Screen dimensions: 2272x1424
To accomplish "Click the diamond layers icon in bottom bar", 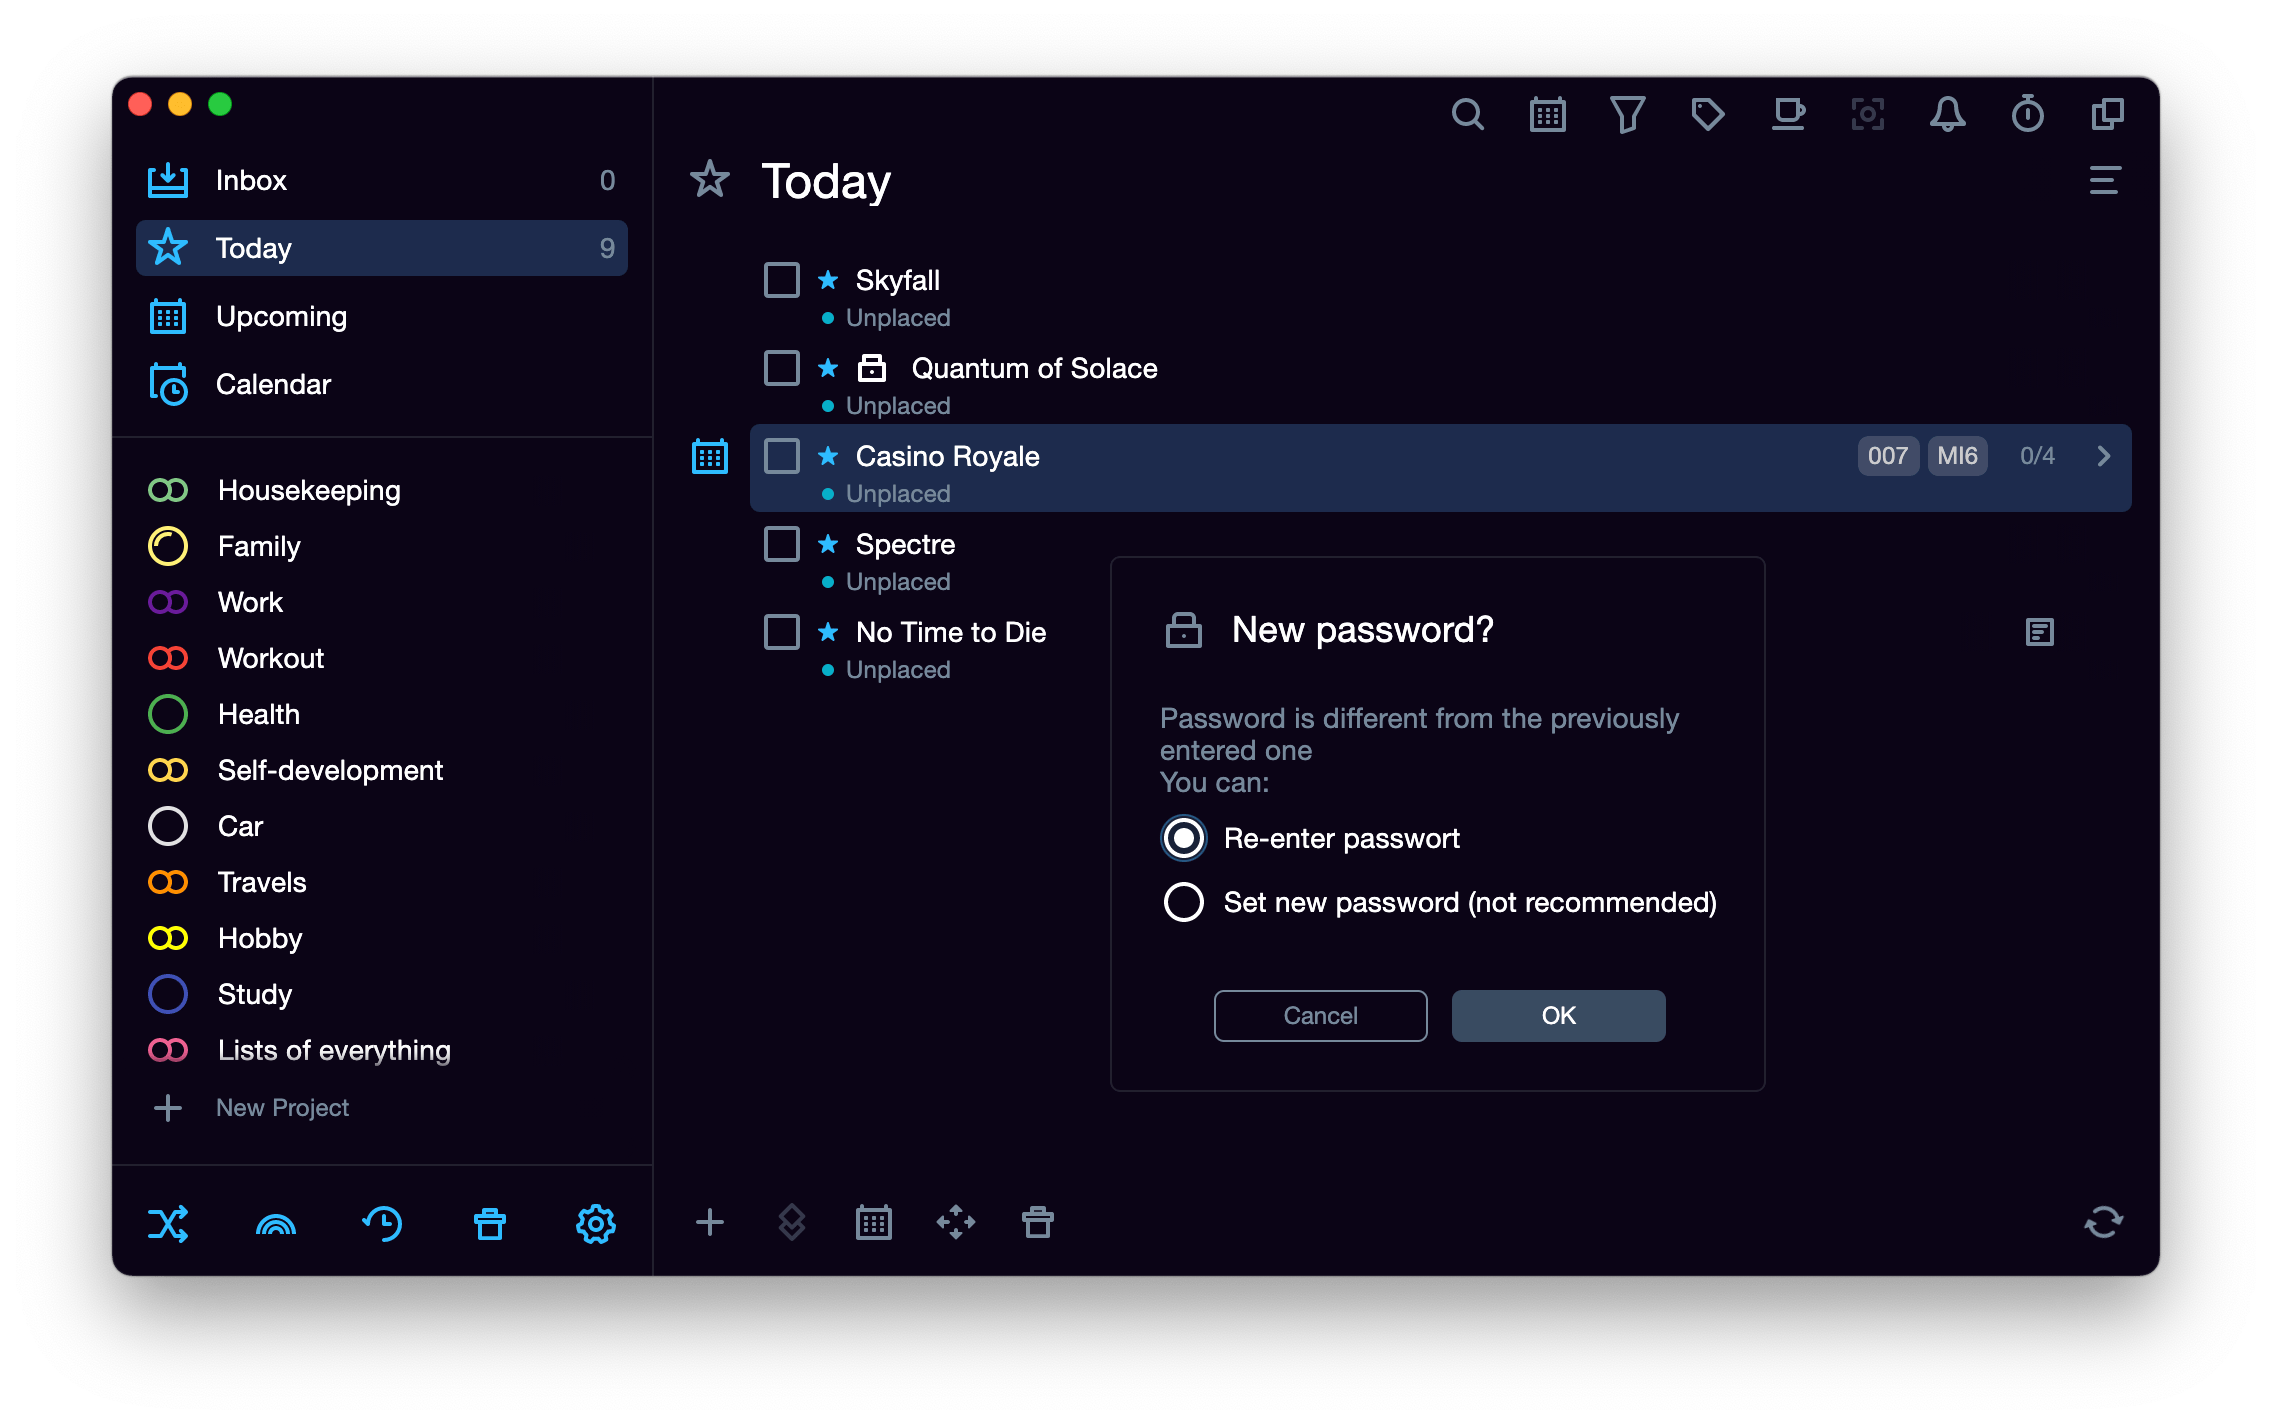I will (792, 1222).
